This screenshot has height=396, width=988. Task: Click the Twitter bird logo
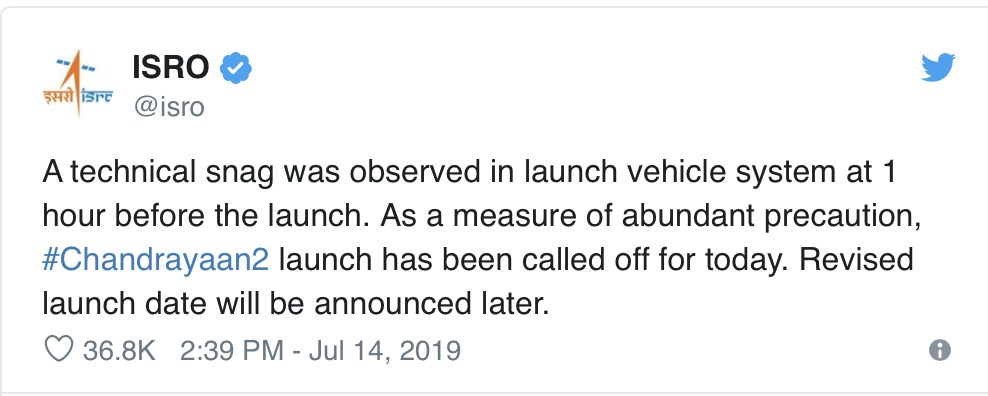tap(938, 68)
